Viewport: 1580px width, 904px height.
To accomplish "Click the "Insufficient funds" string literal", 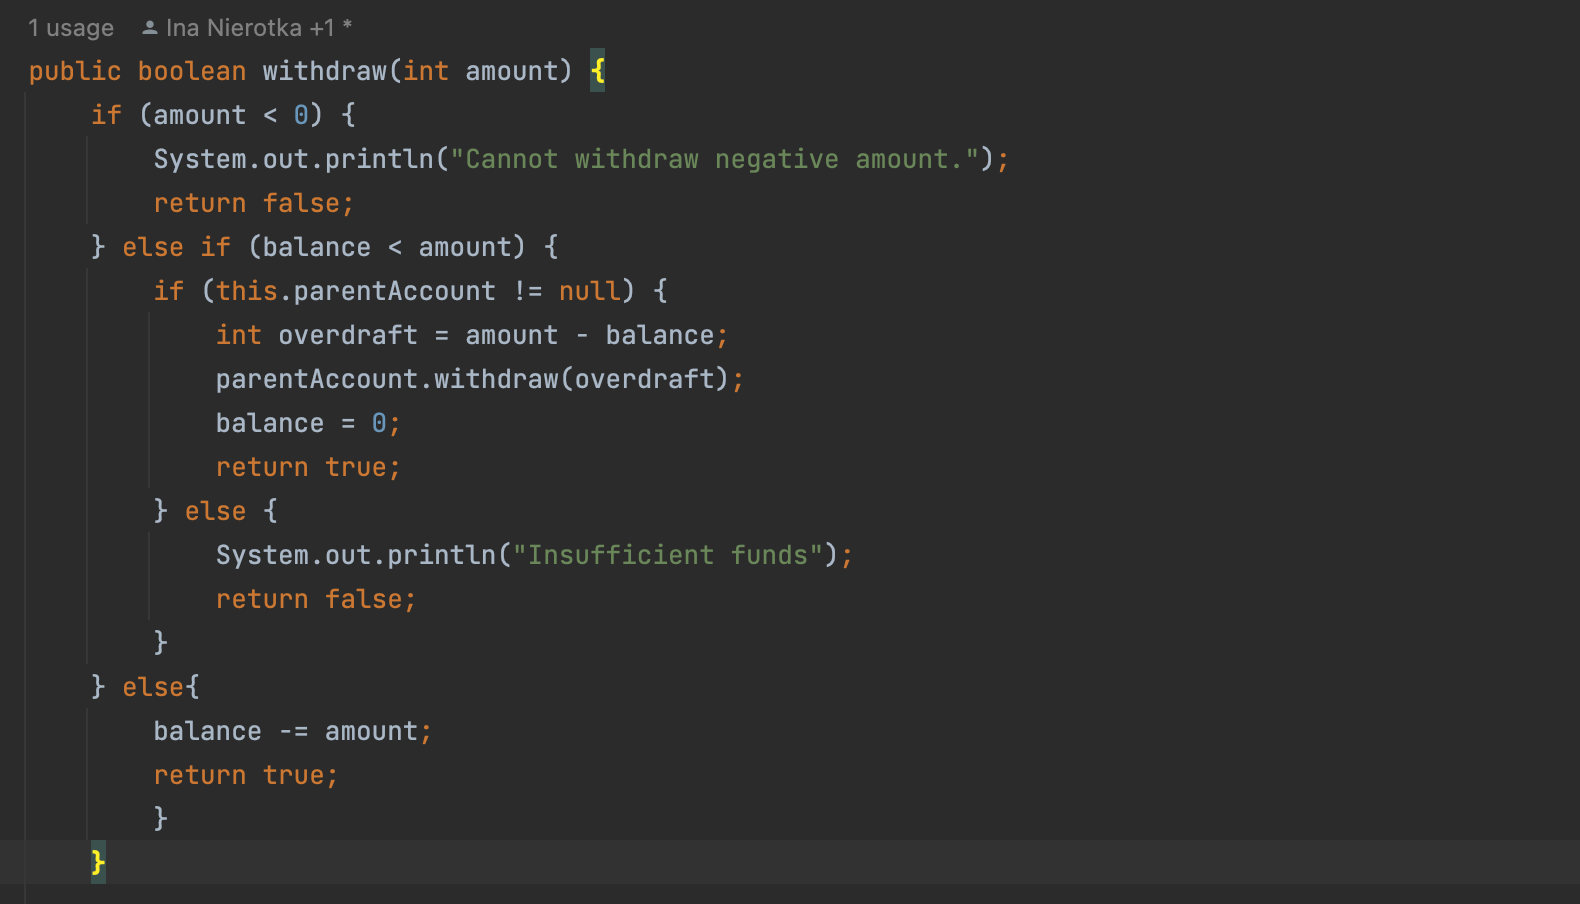I will pos(667,555).
